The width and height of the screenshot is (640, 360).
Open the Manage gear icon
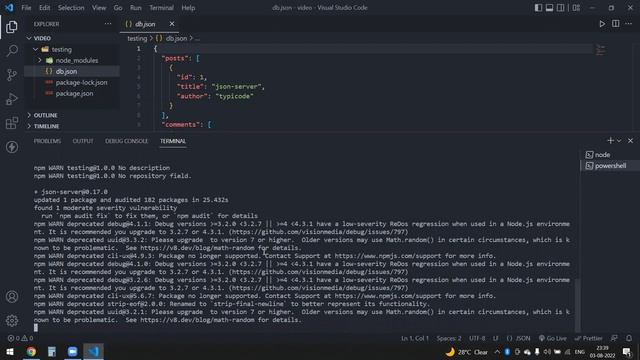tap(12, 320)
